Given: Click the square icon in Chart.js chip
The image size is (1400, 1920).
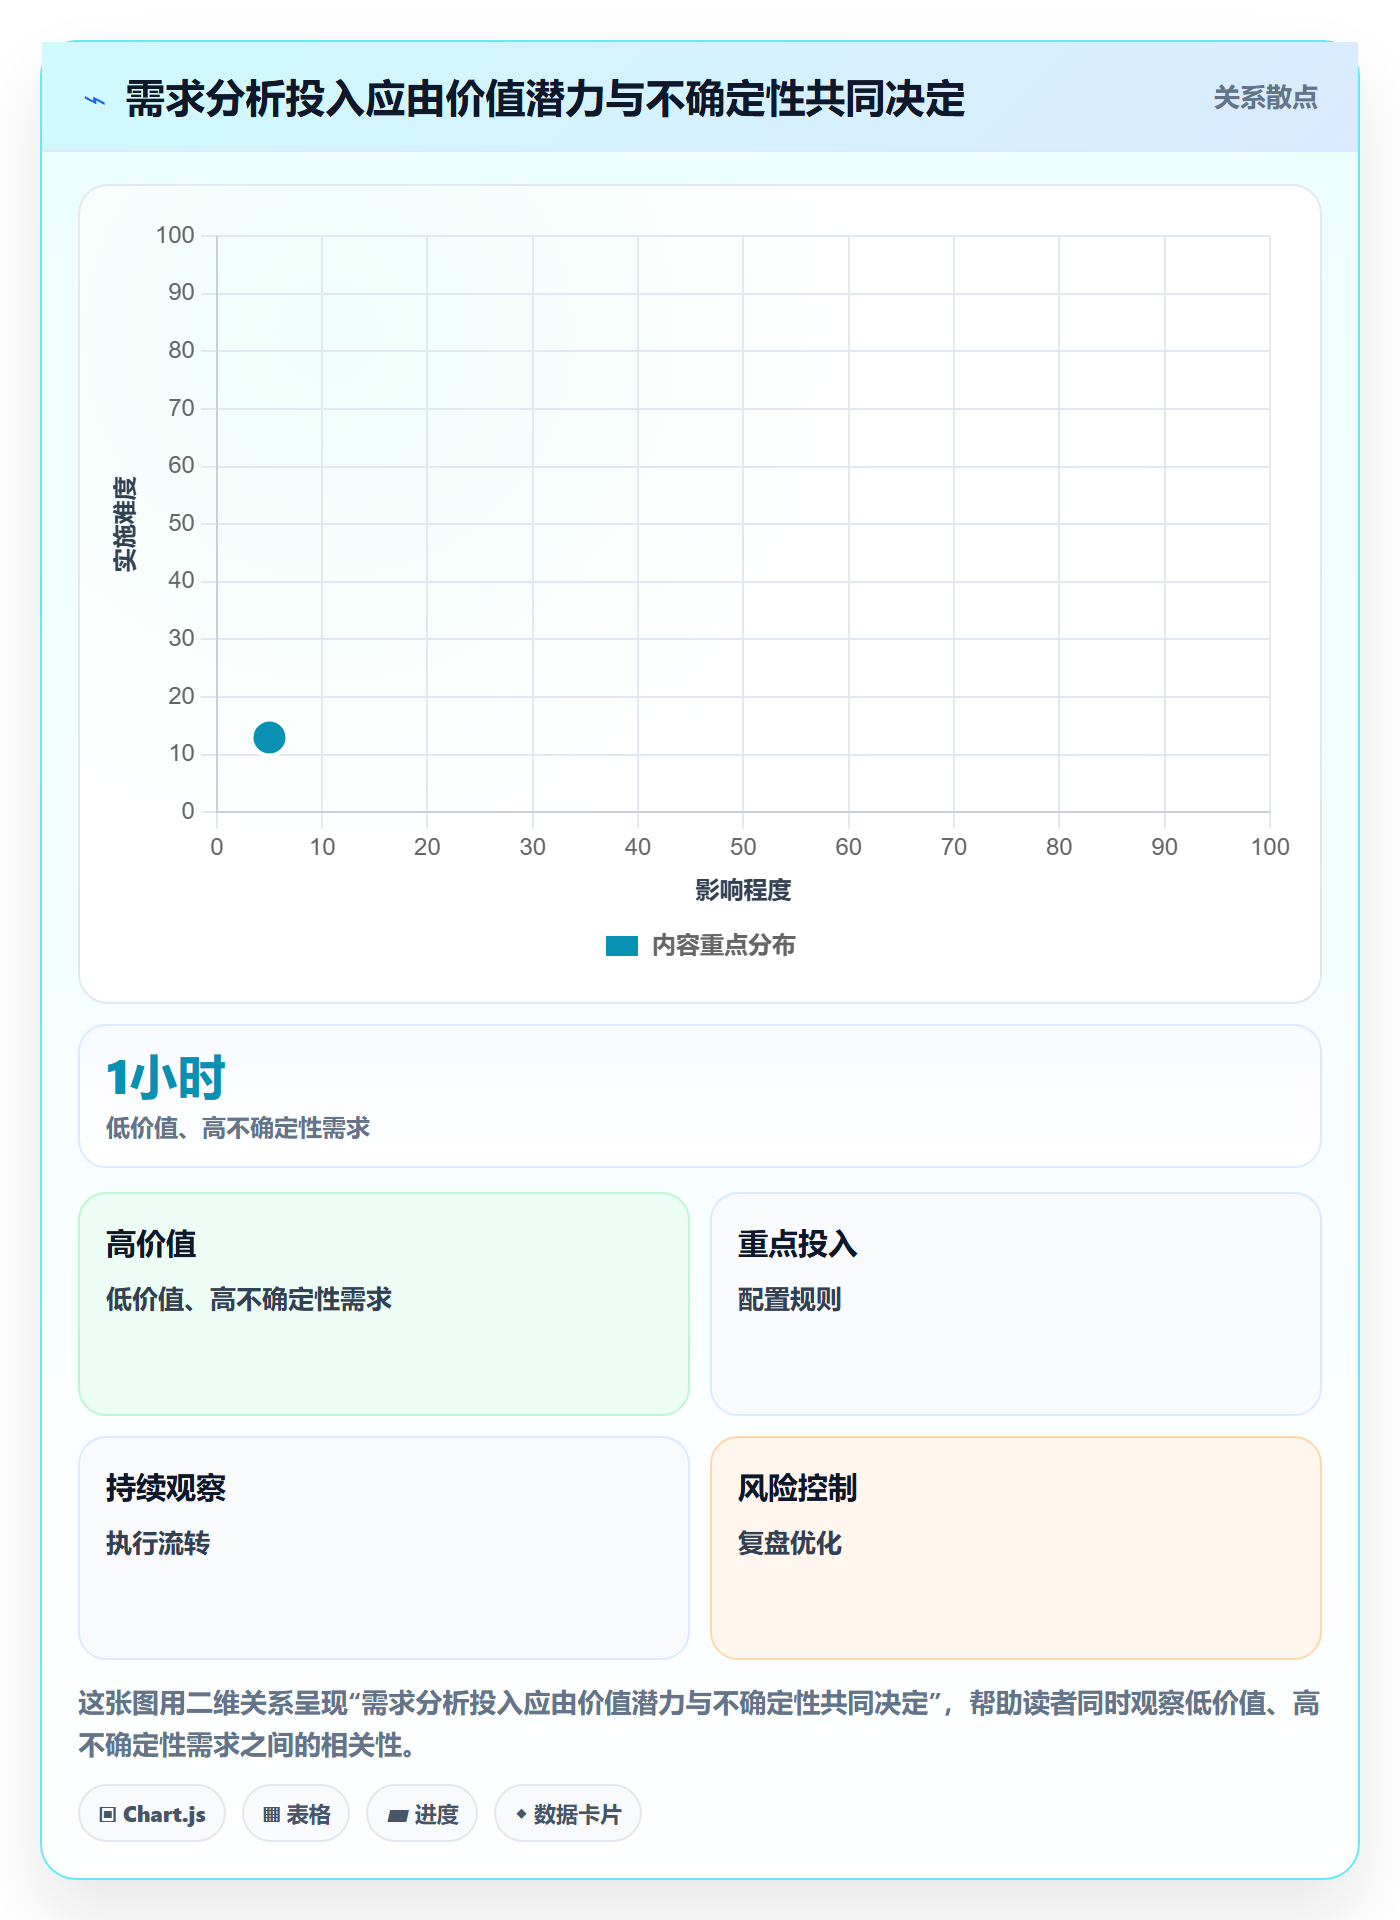Looking at the screenshot, I should click(x=108, y=1815).
